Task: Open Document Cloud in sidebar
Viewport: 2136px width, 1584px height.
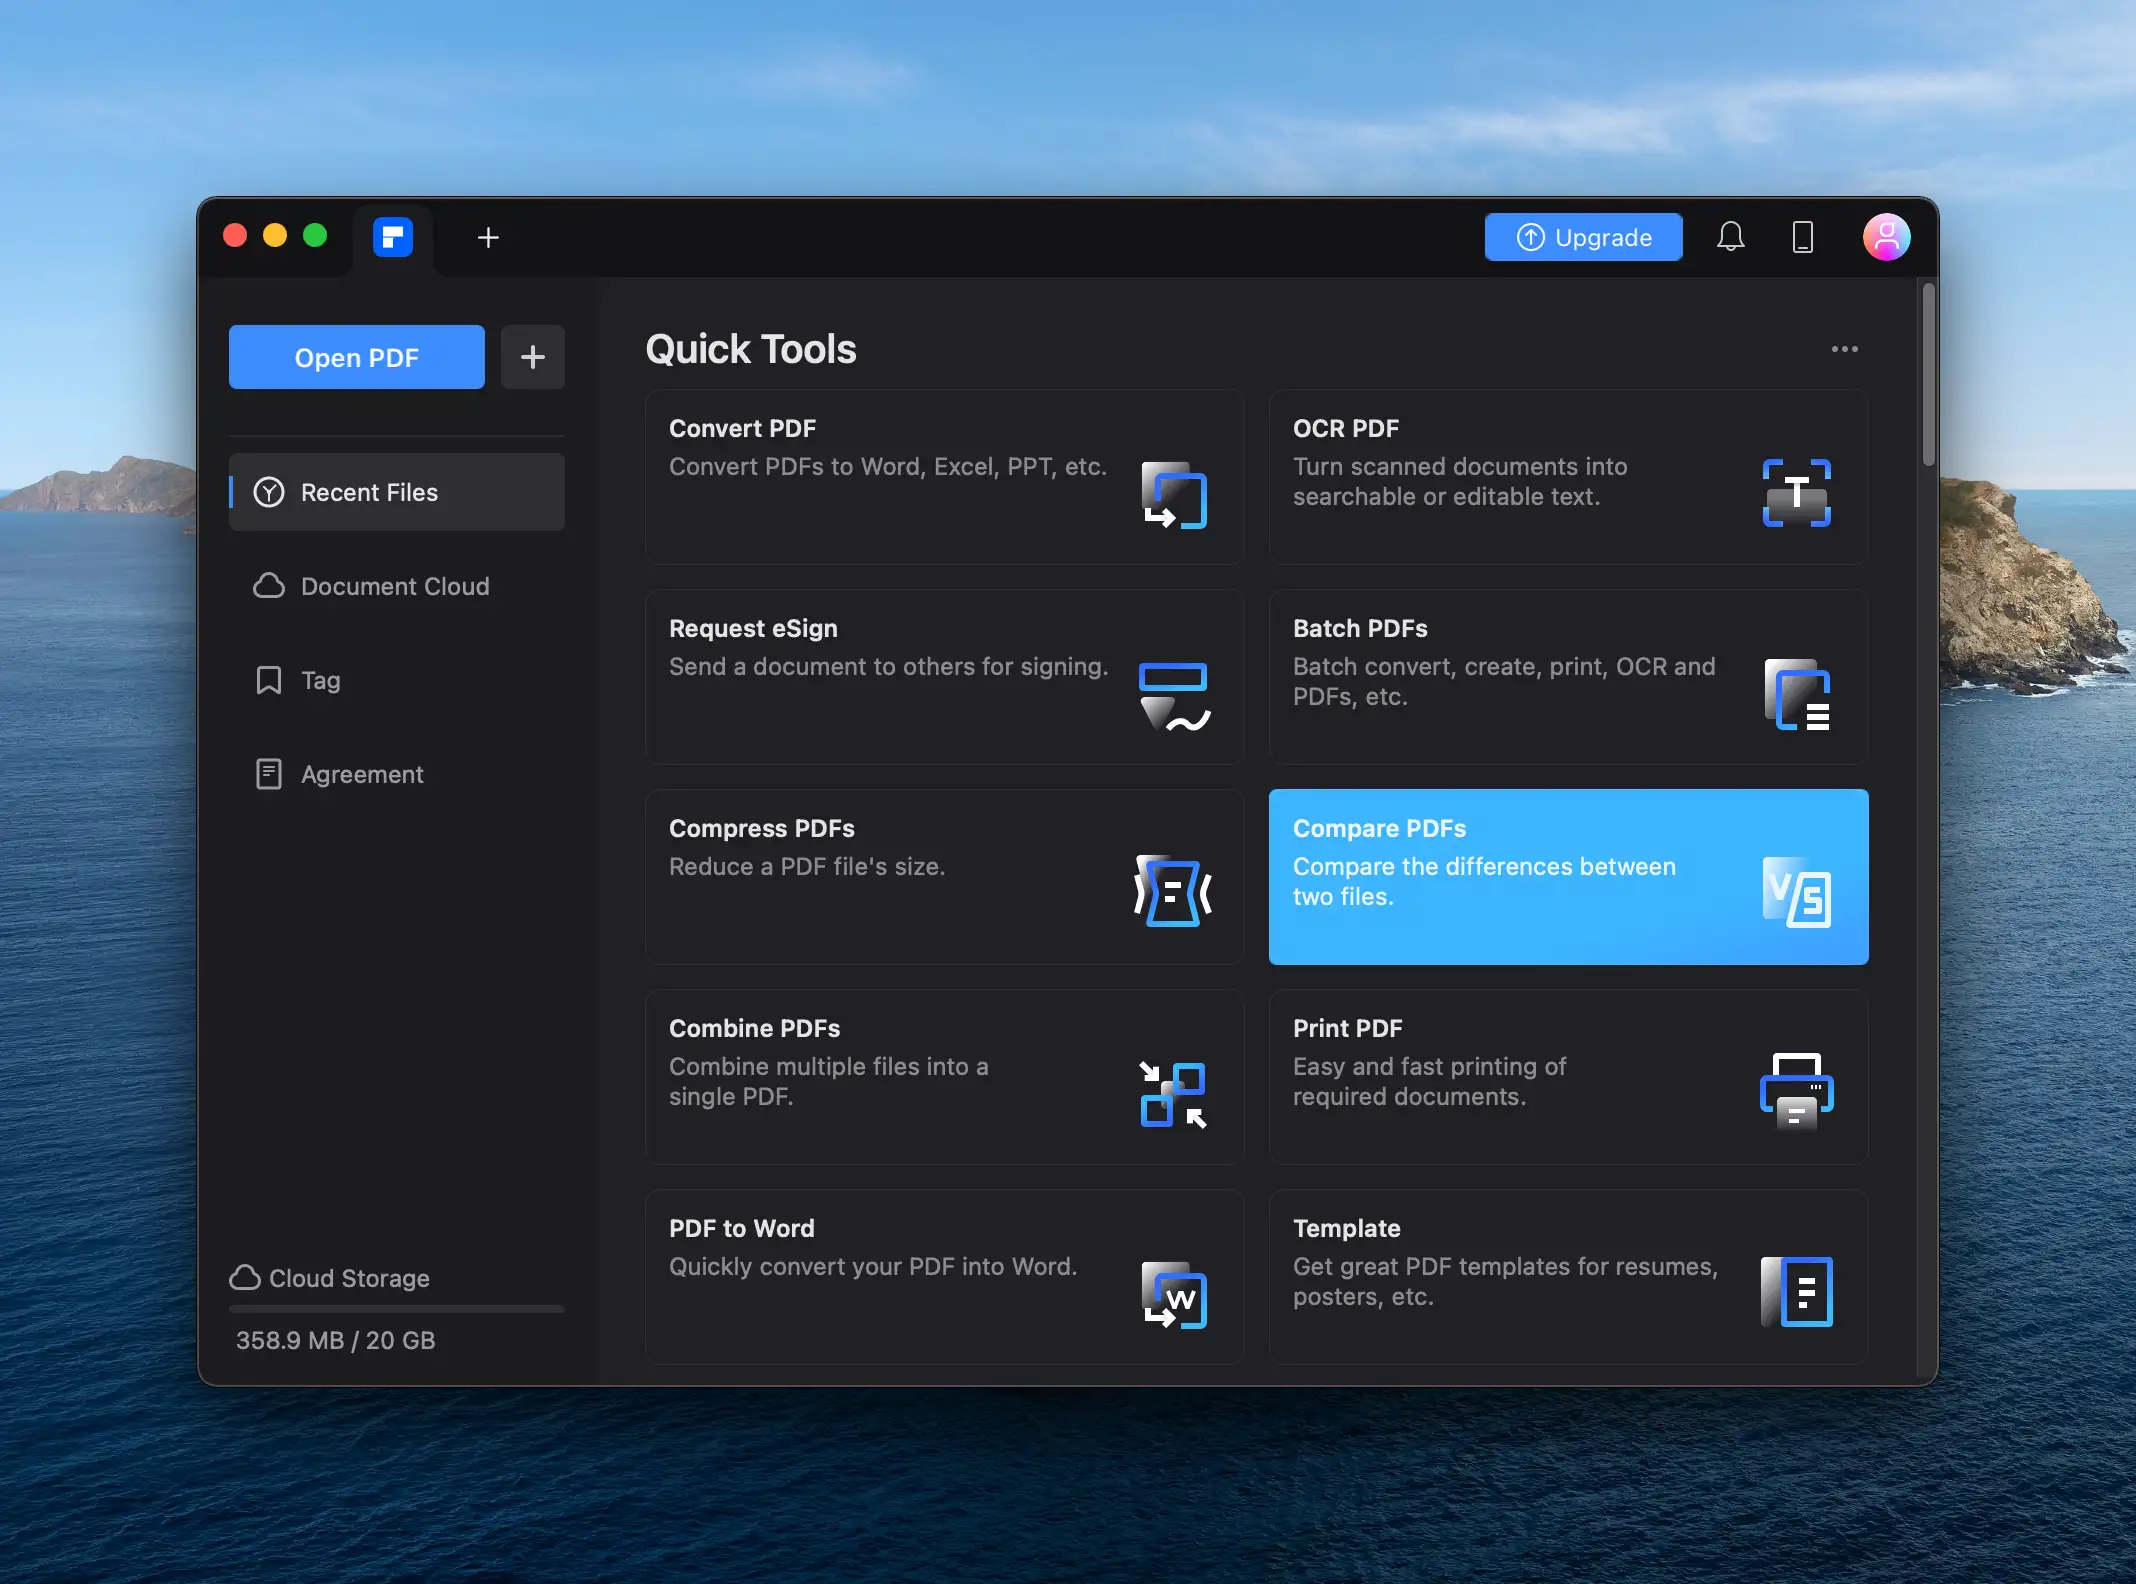Action: point(397,586)
